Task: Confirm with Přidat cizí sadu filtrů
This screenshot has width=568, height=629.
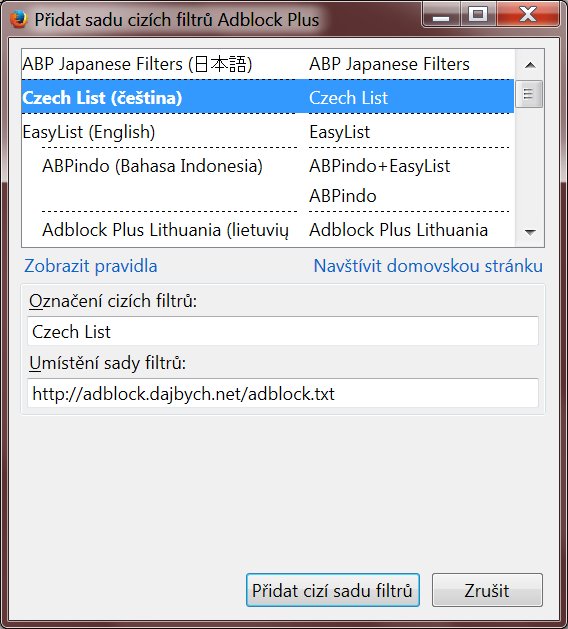Action: [x=333, y=590]
